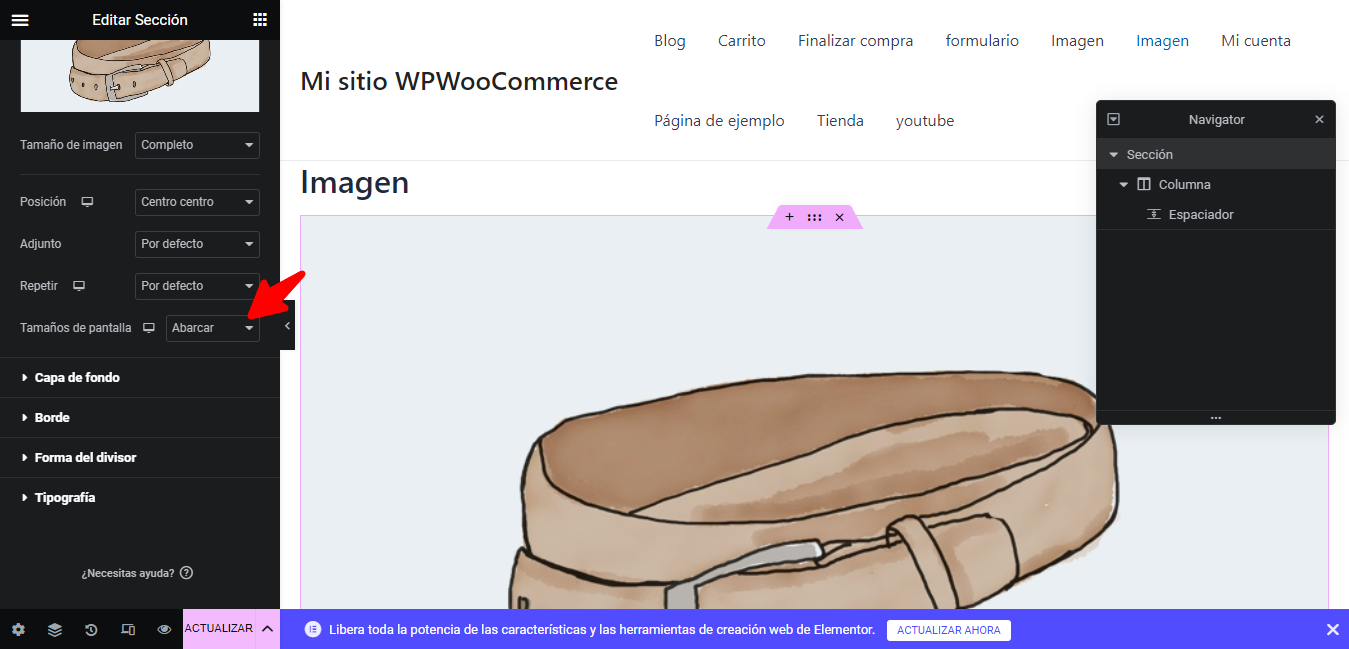Screen dimensions: 1349x649
Task: Open the Tienda menu item
Action: pos(840,121)
